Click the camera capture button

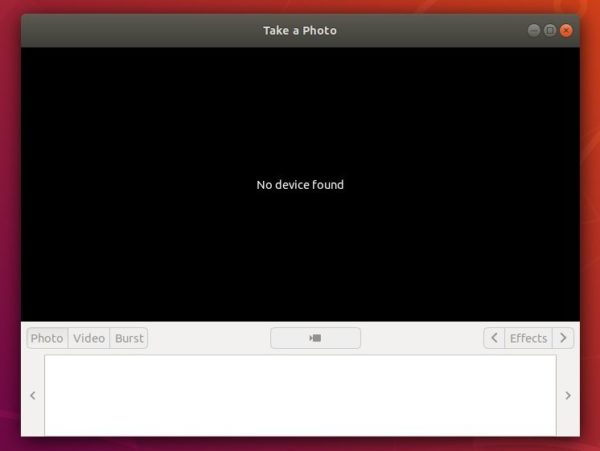(x=315, y=338)
